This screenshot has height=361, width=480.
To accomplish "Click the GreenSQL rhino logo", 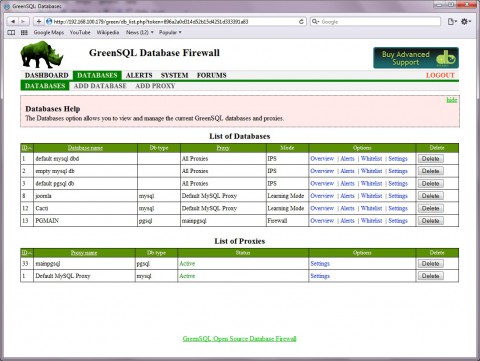I will click(42, 54).
